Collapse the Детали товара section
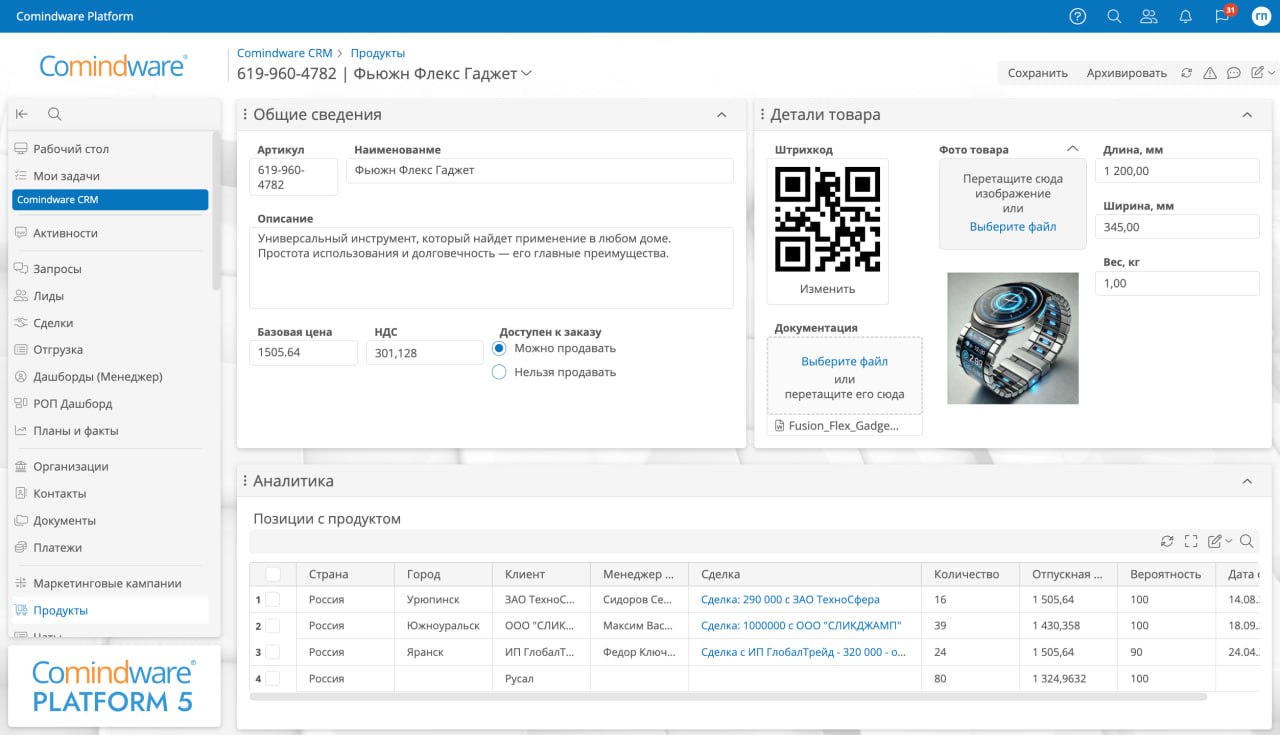Image resolution: width=1280 pixels, height=735 pixels. [1247, 115]
